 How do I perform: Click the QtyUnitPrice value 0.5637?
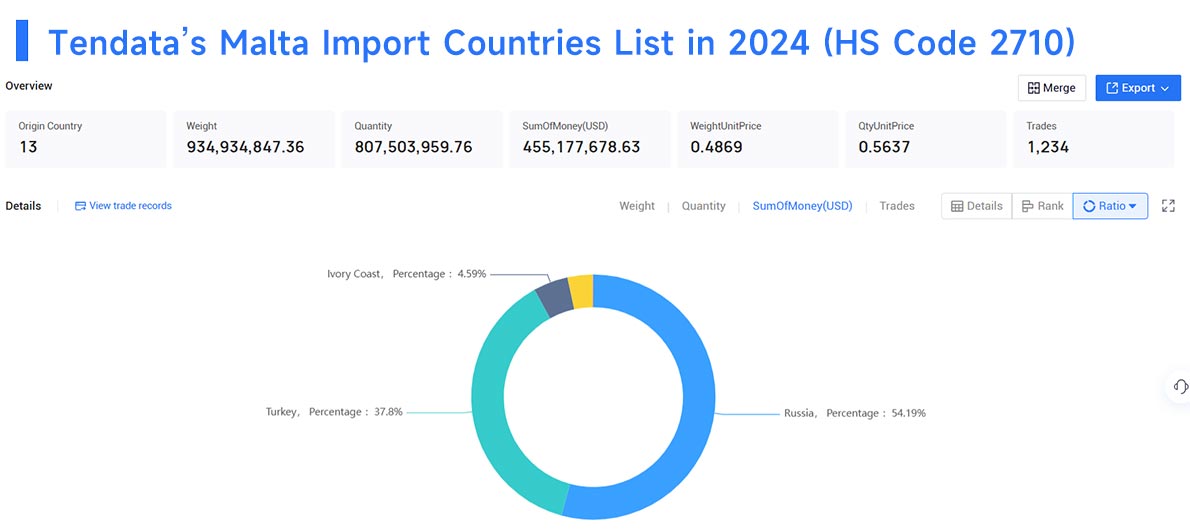point(884,147)
